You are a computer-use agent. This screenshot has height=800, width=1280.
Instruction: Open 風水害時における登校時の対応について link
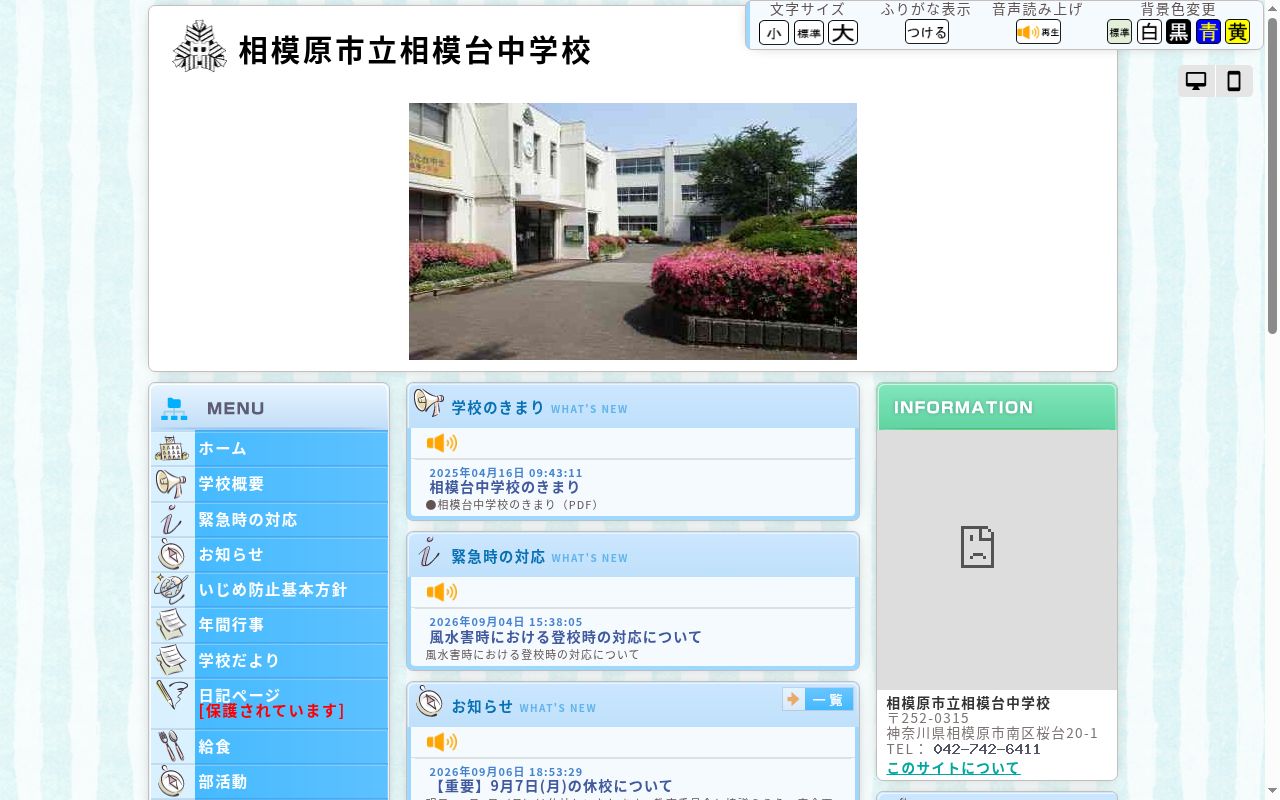point(566,637)
